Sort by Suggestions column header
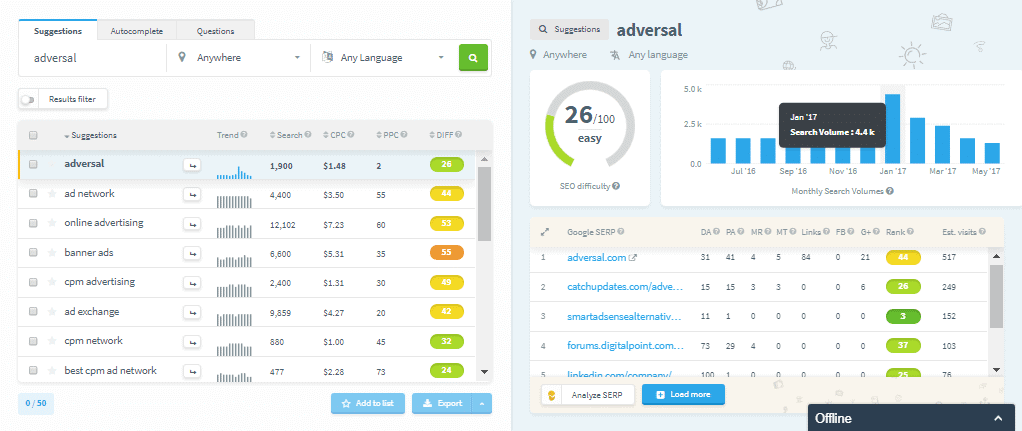1022x431 pixels. coord(90,135)
